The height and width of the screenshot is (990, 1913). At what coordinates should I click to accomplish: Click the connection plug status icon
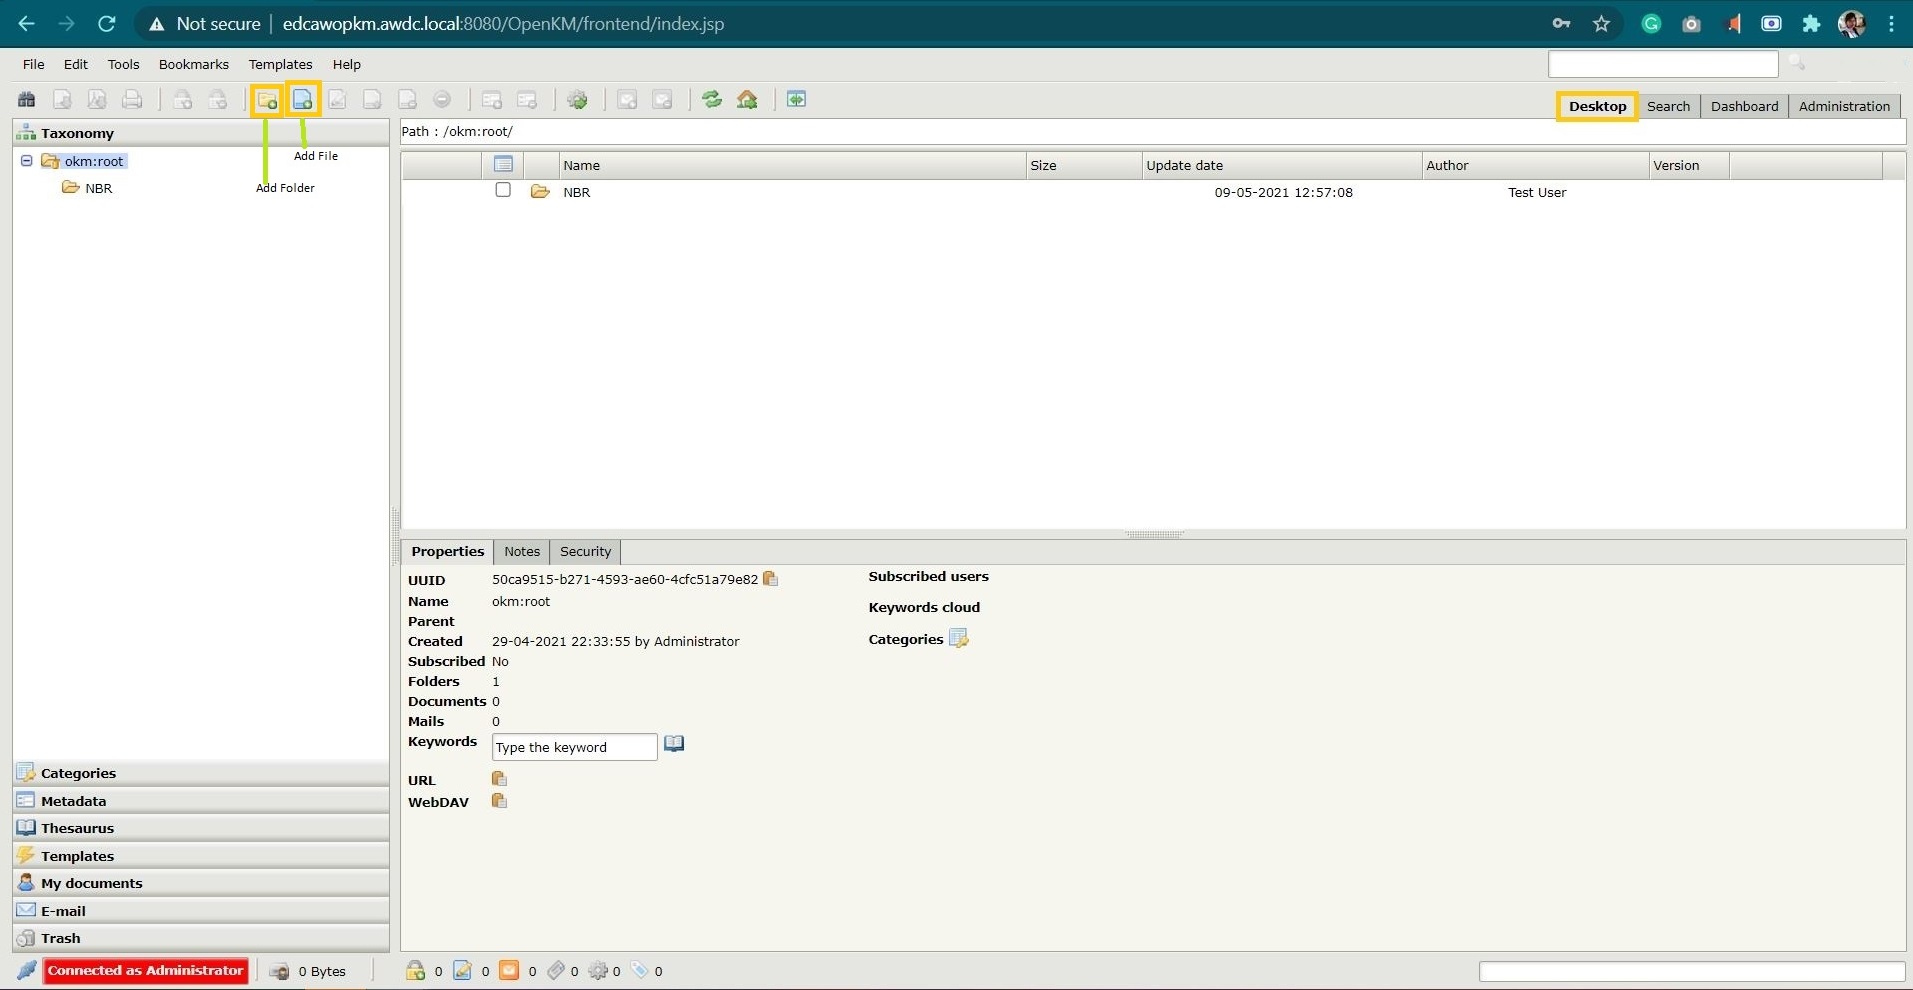point(27,970)
